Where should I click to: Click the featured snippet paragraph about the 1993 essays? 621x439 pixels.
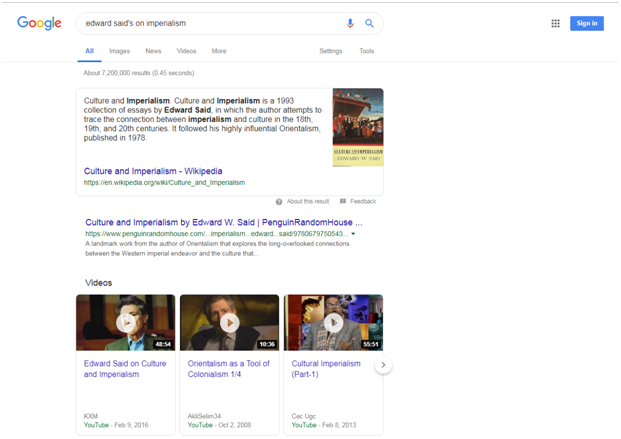coord(202,119)
